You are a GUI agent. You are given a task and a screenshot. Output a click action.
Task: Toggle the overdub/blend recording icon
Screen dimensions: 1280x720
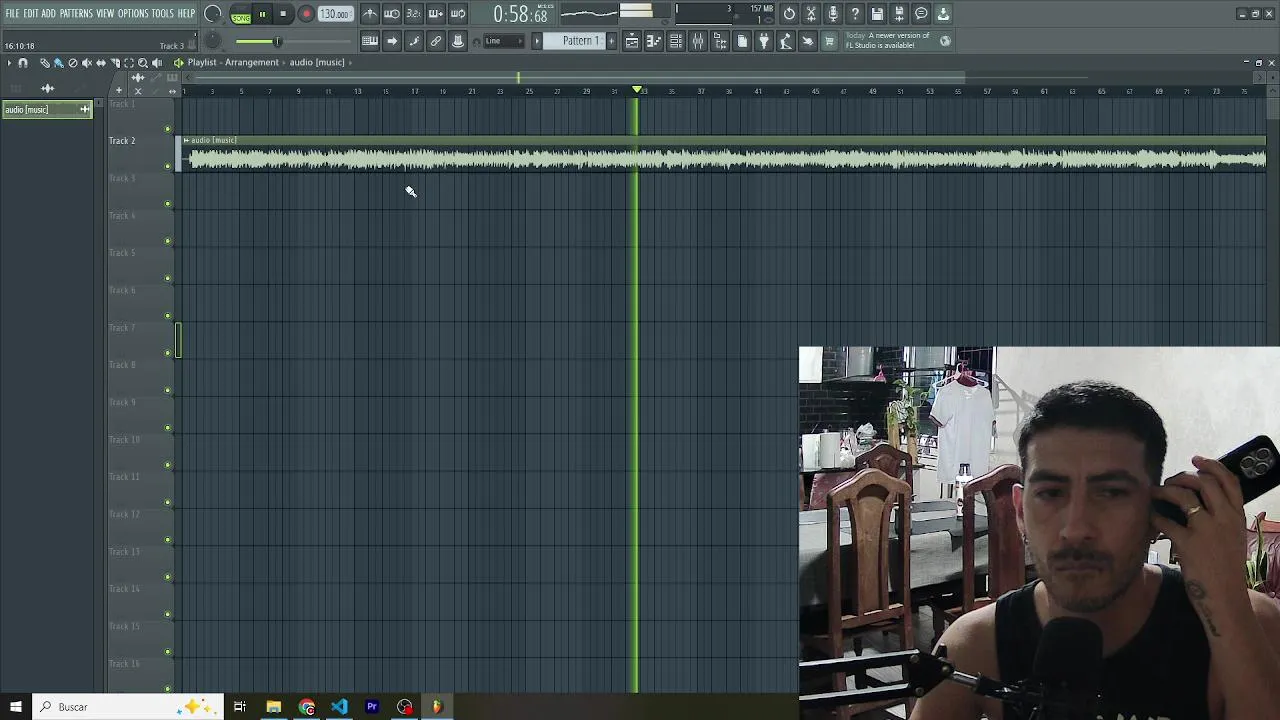pyautogui.click(x=436, y=14)
